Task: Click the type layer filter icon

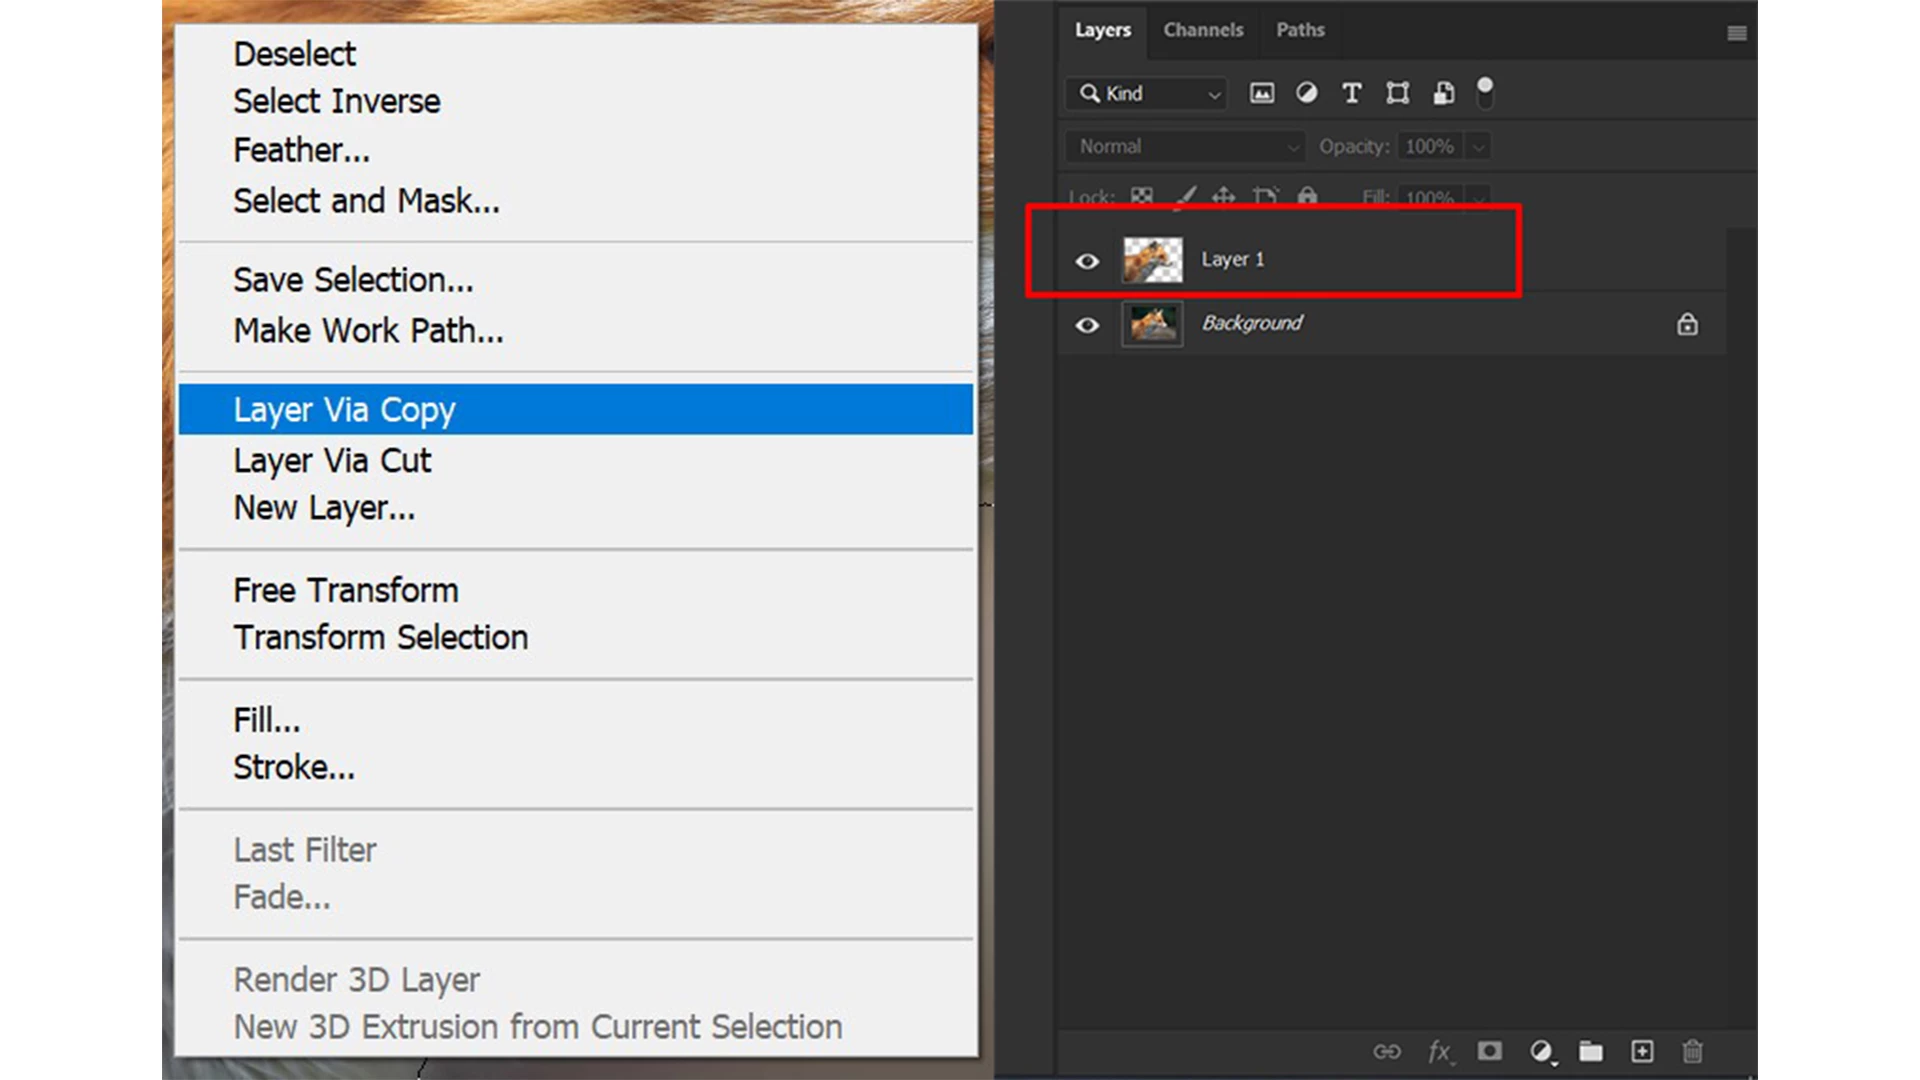Action: (1351, 93)
